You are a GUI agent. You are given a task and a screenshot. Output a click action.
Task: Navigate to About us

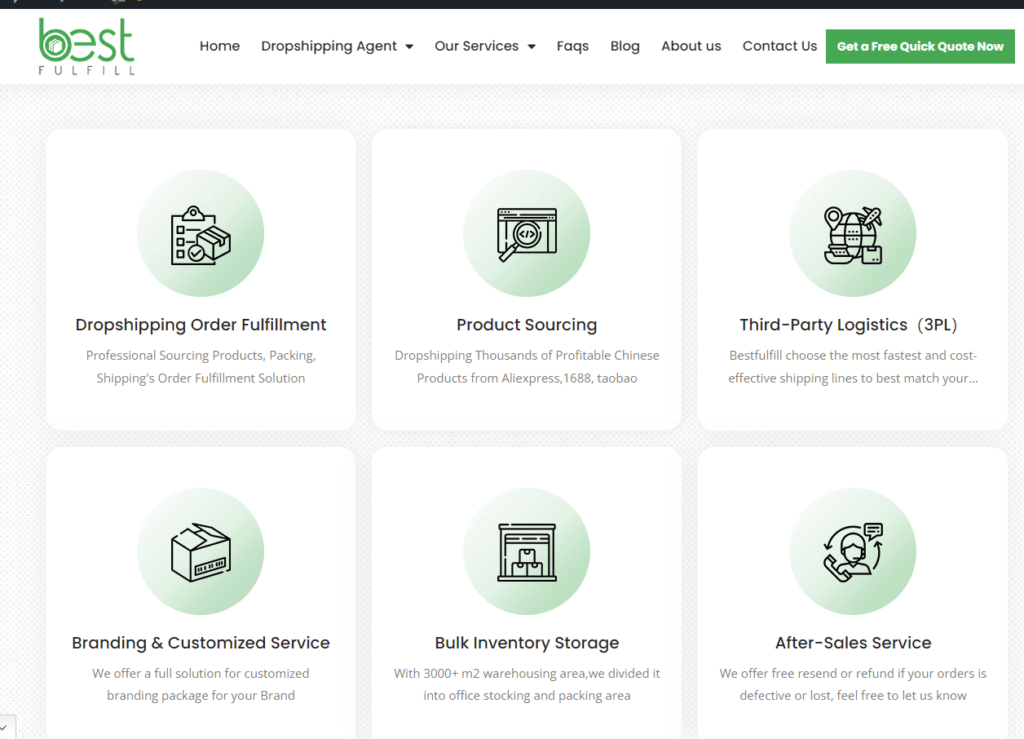[x=691, y=46]
